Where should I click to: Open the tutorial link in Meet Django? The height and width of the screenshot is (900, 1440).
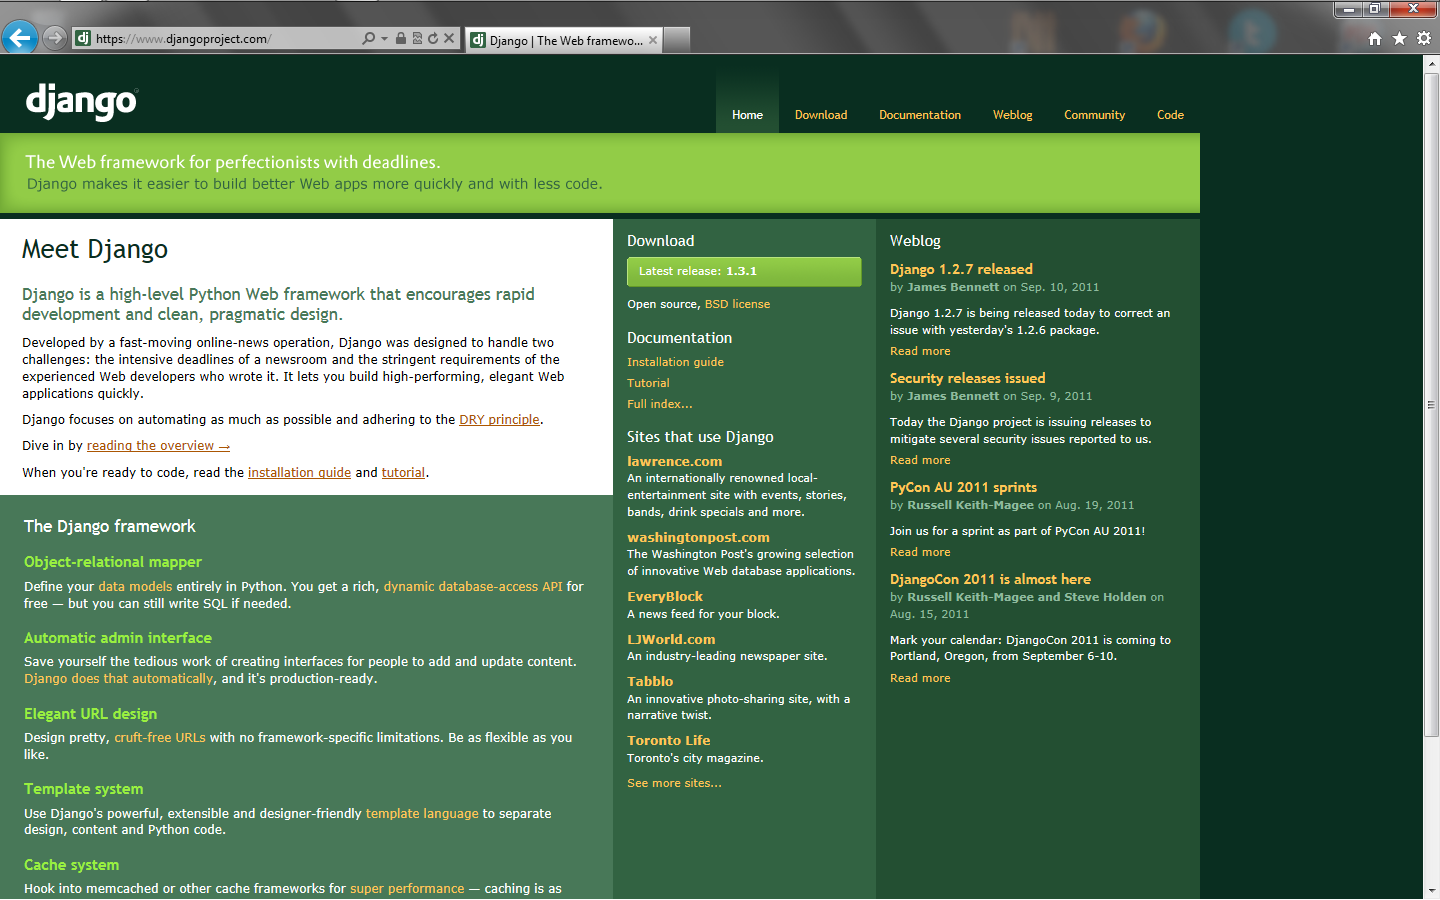click(x=403, y=473)
